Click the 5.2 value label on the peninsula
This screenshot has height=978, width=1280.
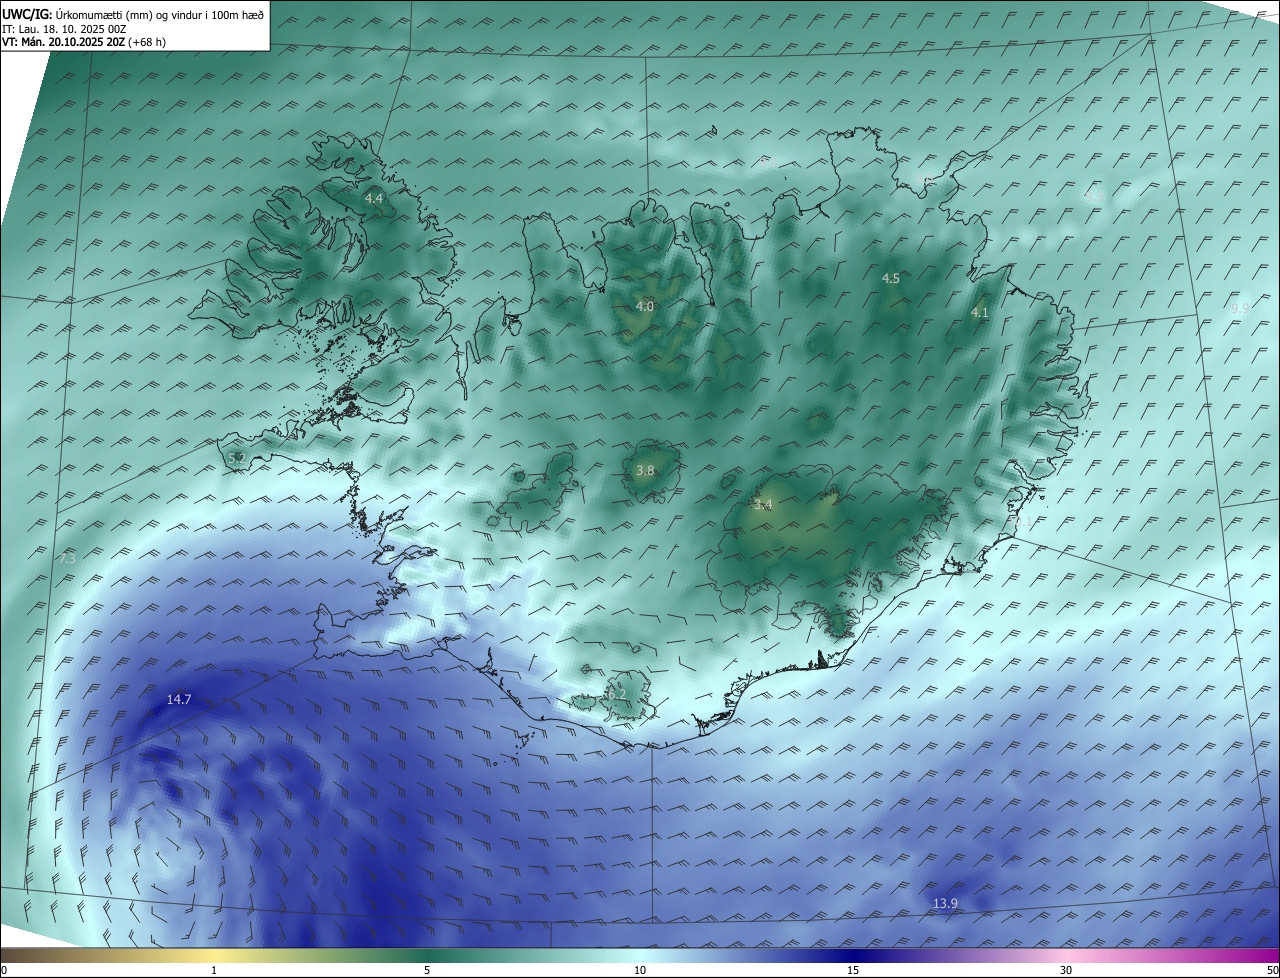(237, 459)
